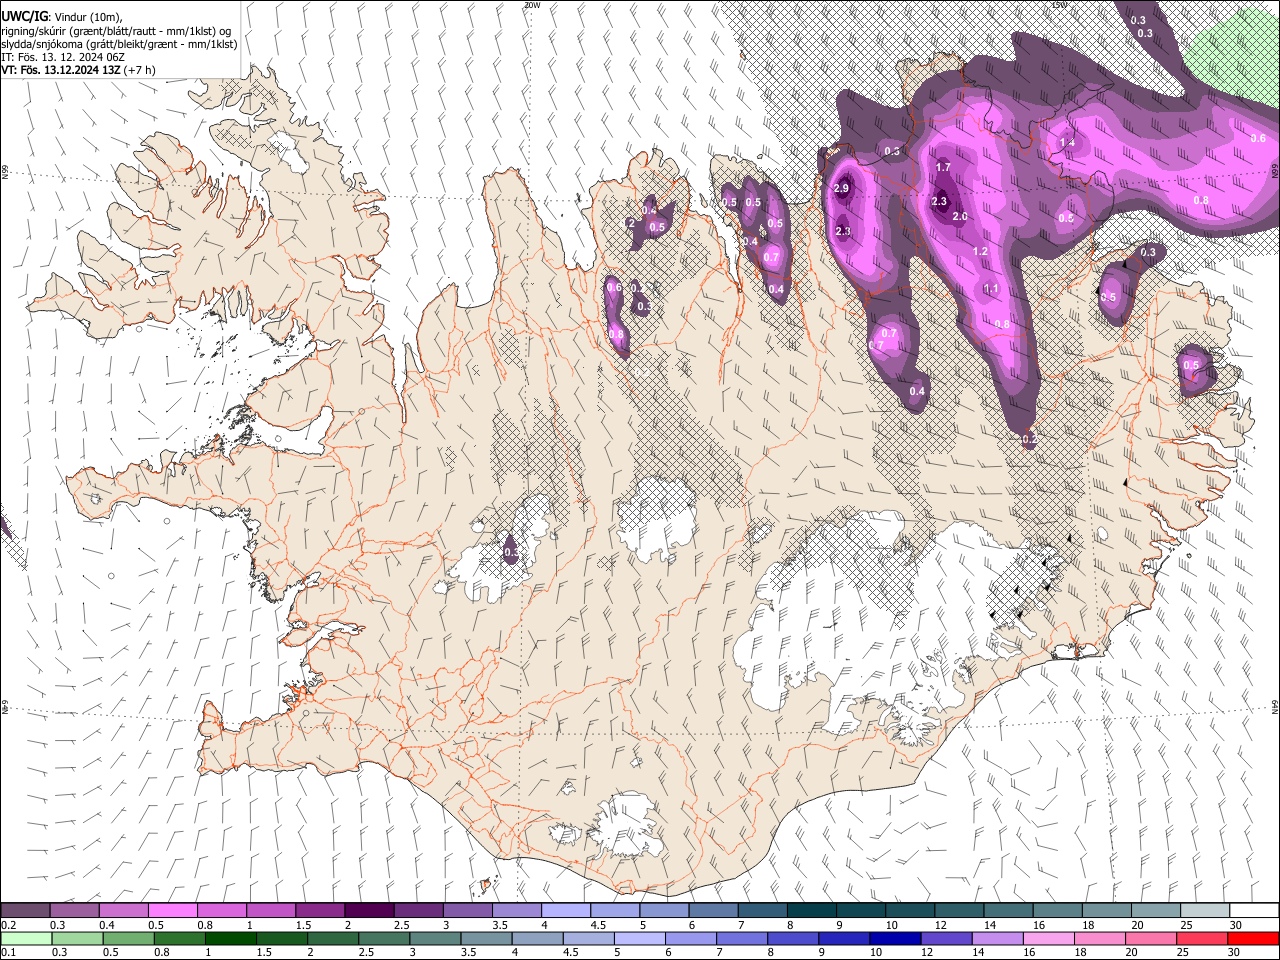
Task: Pick the pale green rain swatch between 0.1 and 0.3
Action: point(25,938)
